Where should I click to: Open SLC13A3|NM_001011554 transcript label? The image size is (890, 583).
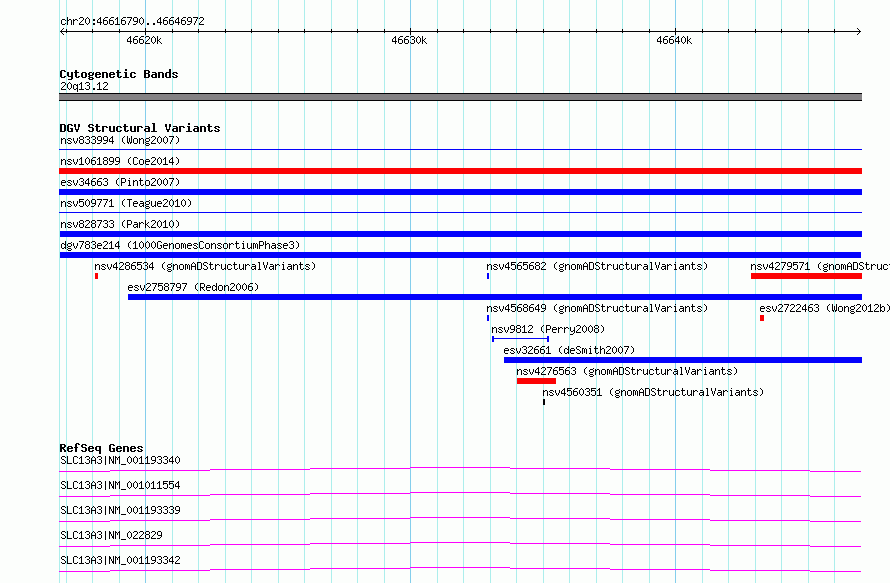[120, 485]
